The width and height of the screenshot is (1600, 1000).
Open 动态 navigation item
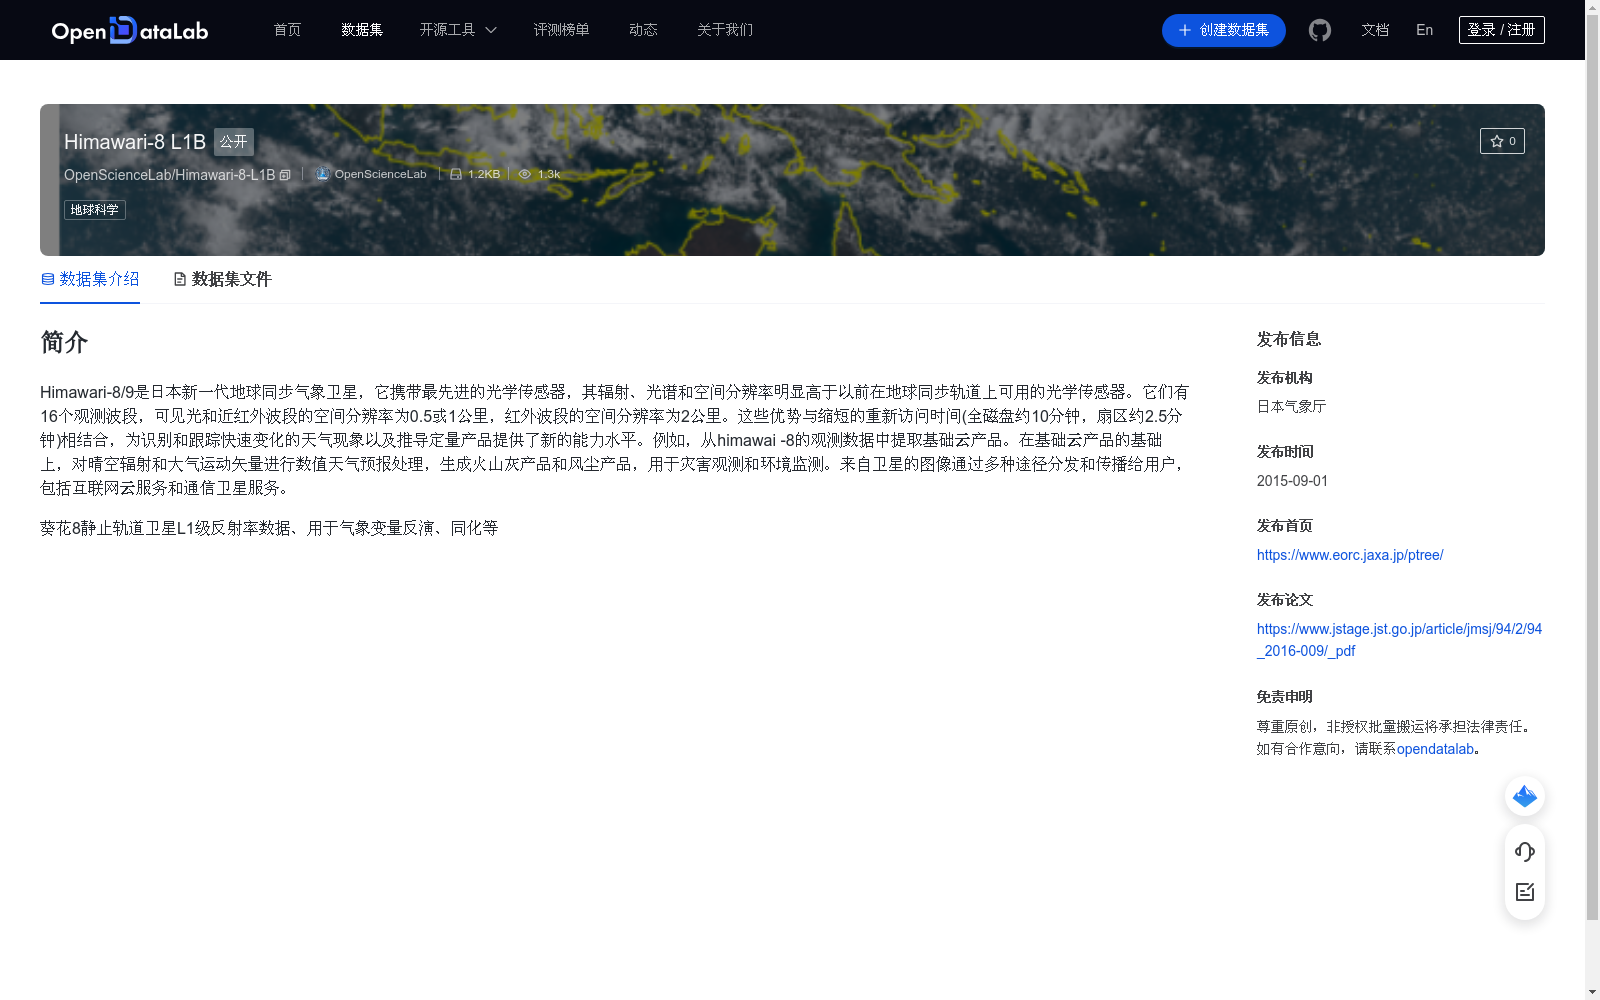643,30
